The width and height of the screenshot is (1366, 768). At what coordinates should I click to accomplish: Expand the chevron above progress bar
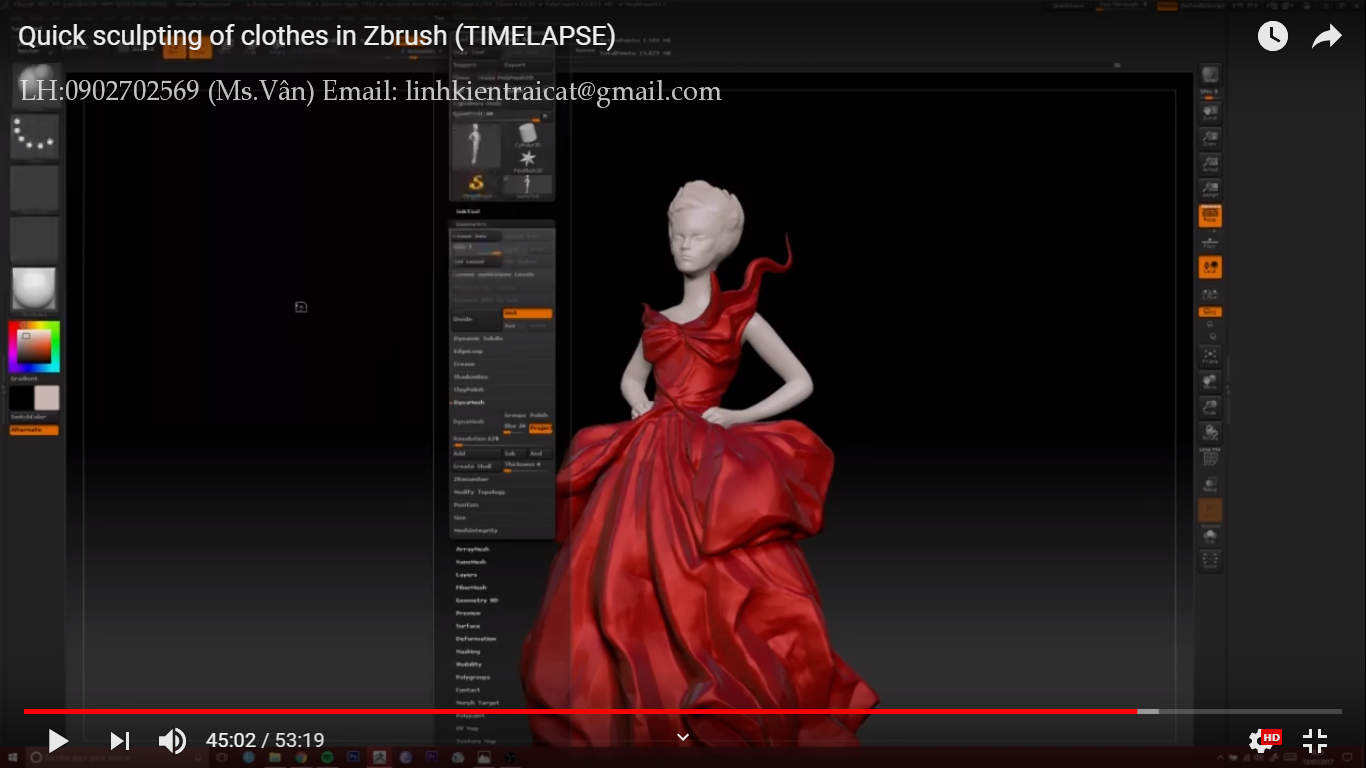click(683, 737)
